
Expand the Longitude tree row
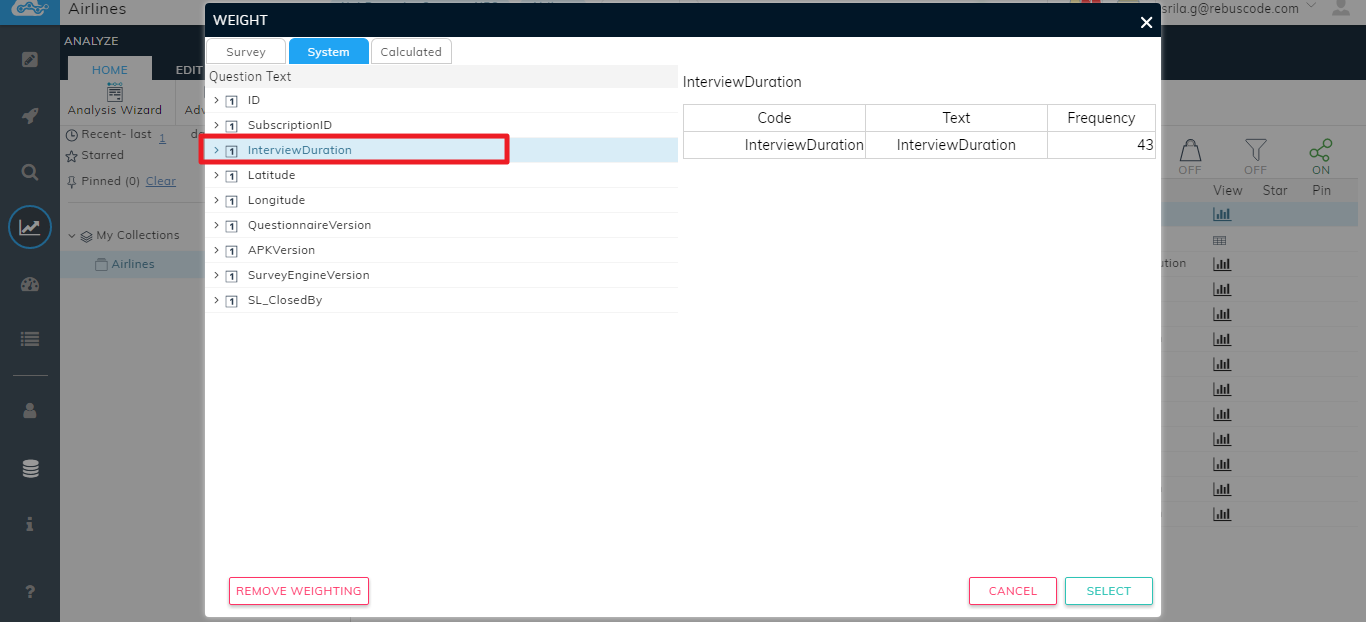pyautogui.click(x=216, y=200)
